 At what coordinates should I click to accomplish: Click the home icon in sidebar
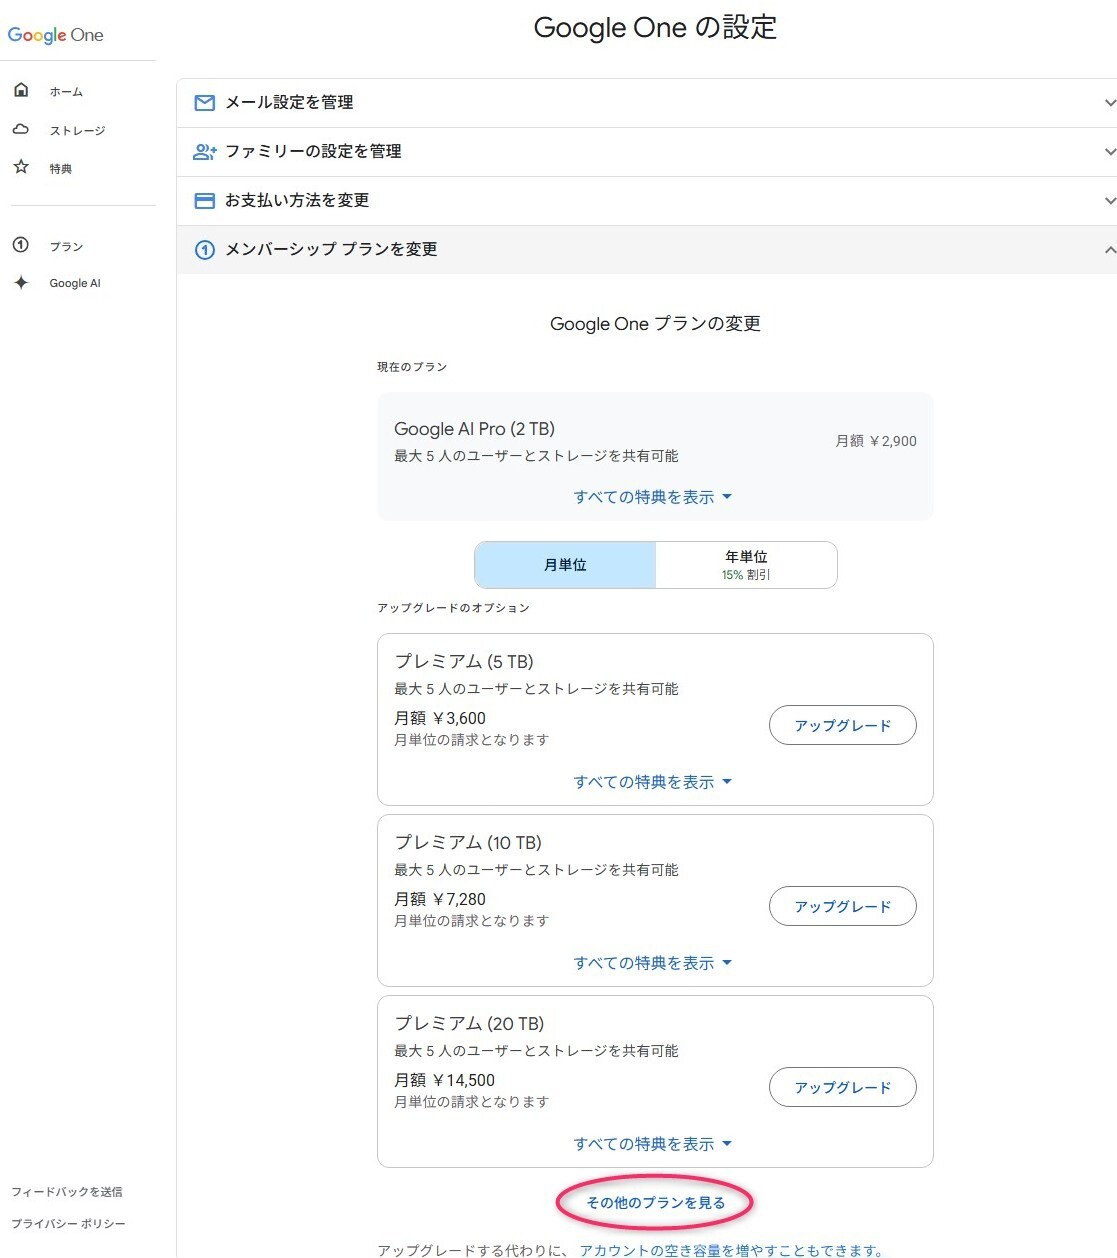click(x=21, y=91)
